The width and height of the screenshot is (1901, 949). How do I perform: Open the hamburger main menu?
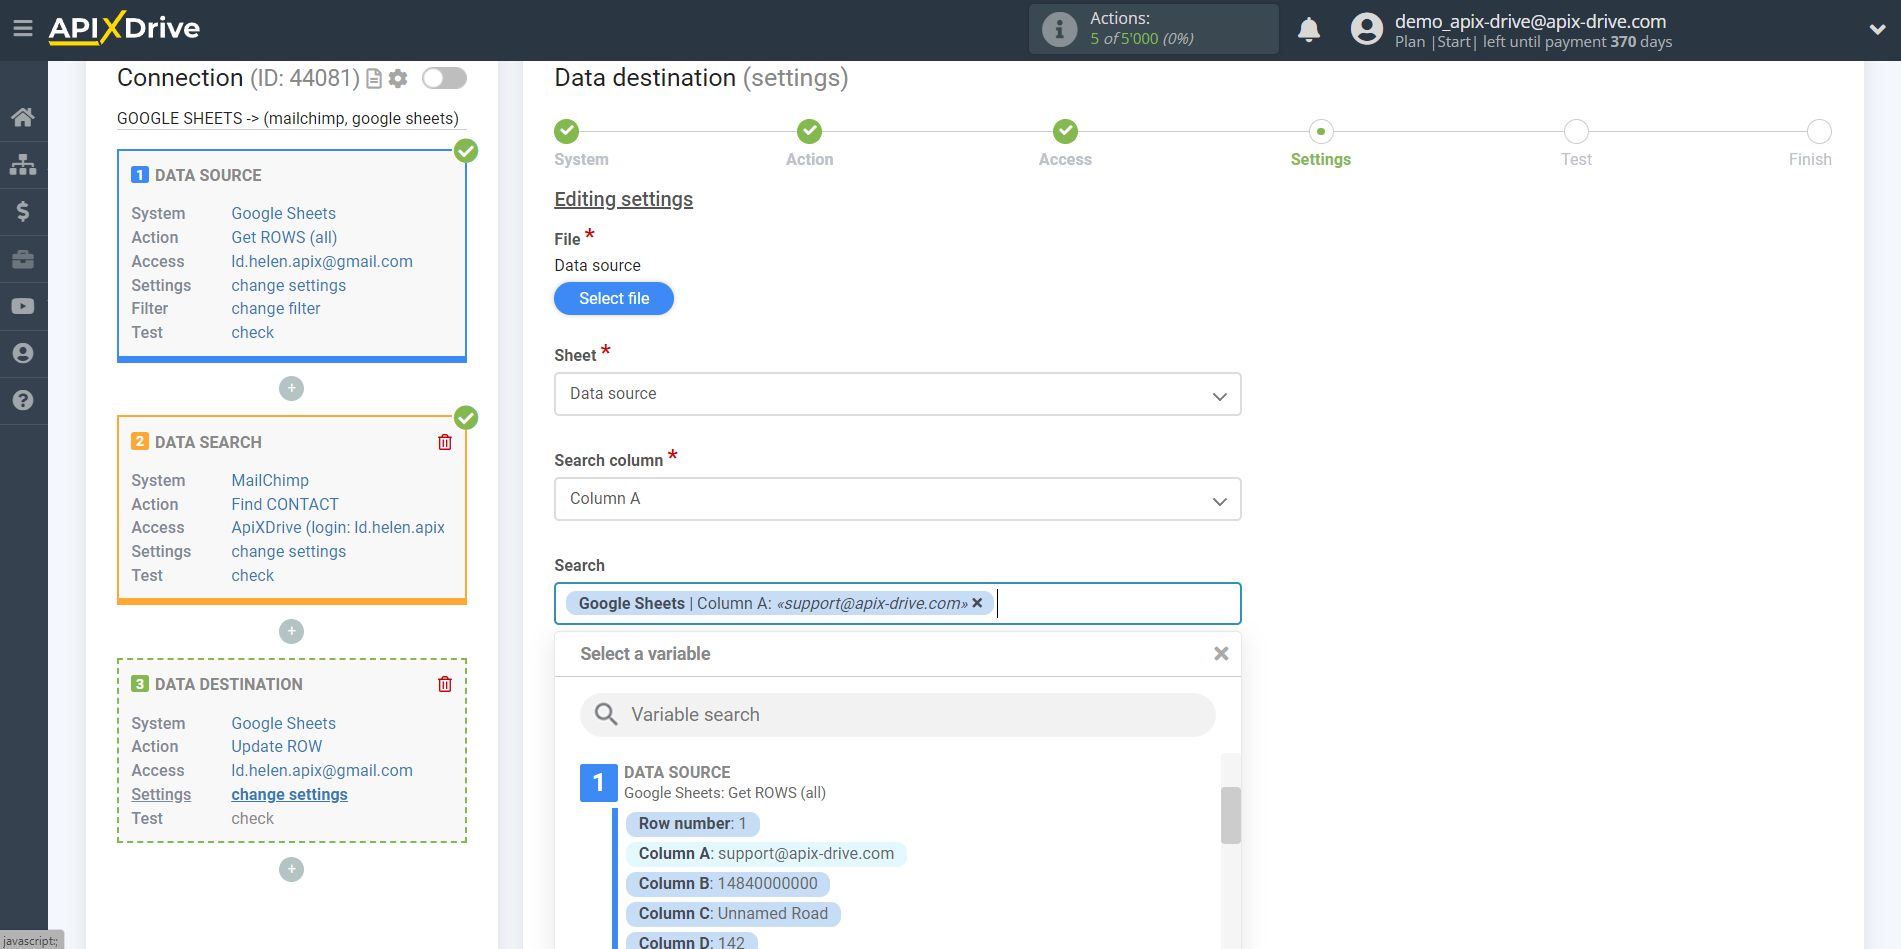(23, 28)
